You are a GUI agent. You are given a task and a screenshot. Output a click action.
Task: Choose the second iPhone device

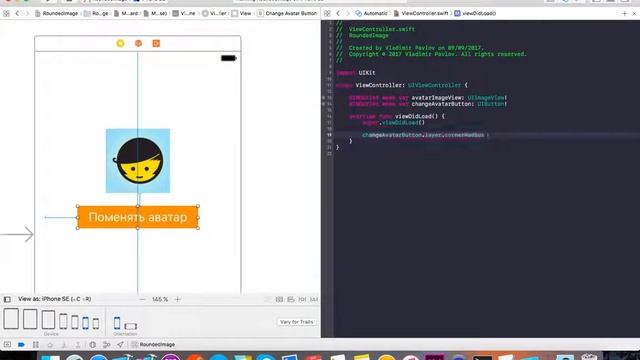pos(75,322)
